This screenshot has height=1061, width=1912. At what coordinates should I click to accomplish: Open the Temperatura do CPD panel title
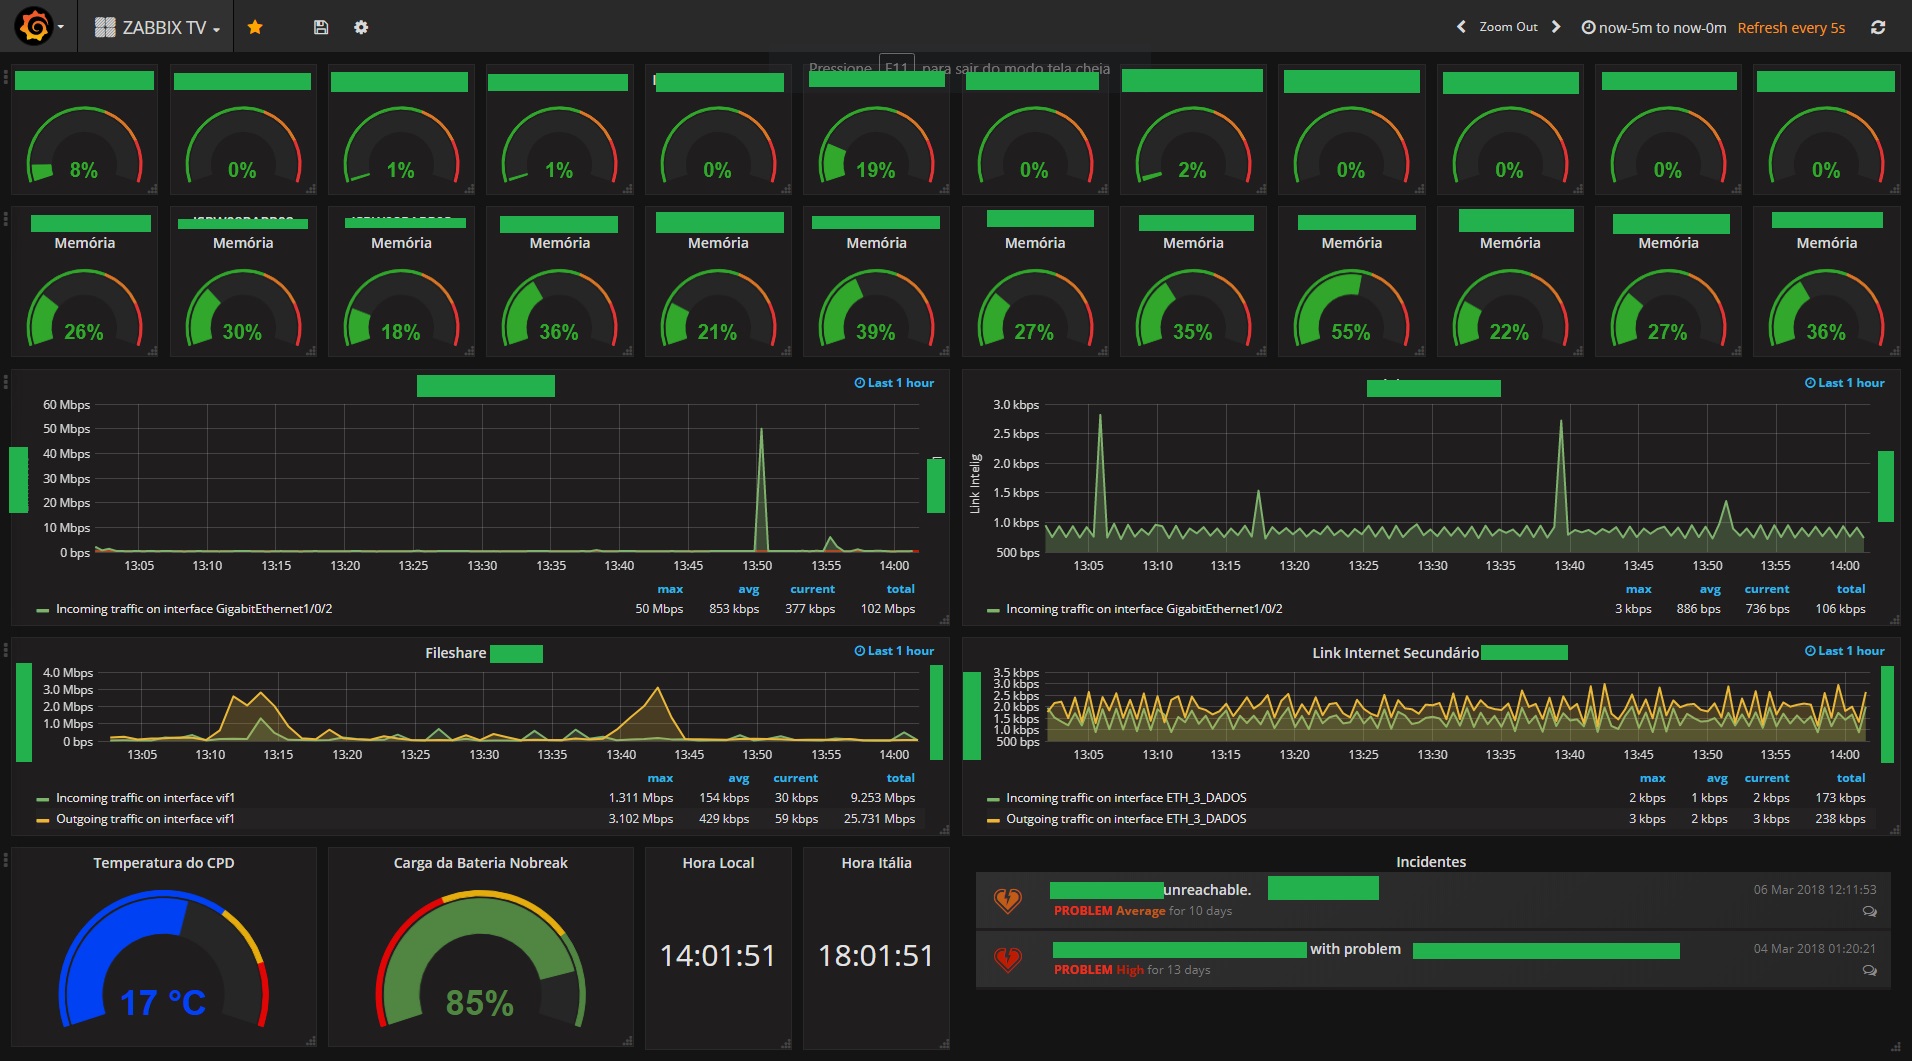click(164, 863)
